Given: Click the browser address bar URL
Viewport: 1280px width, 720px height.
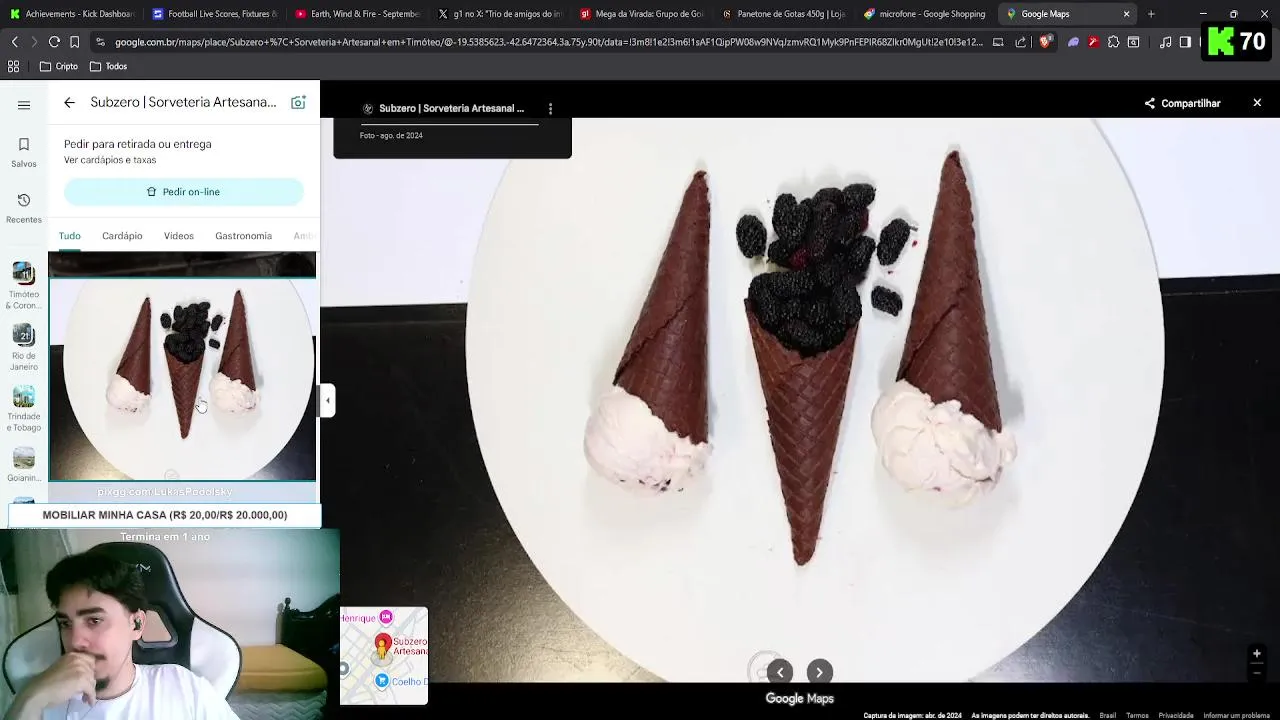Looking at the screenshot, I should click(548, 42).
